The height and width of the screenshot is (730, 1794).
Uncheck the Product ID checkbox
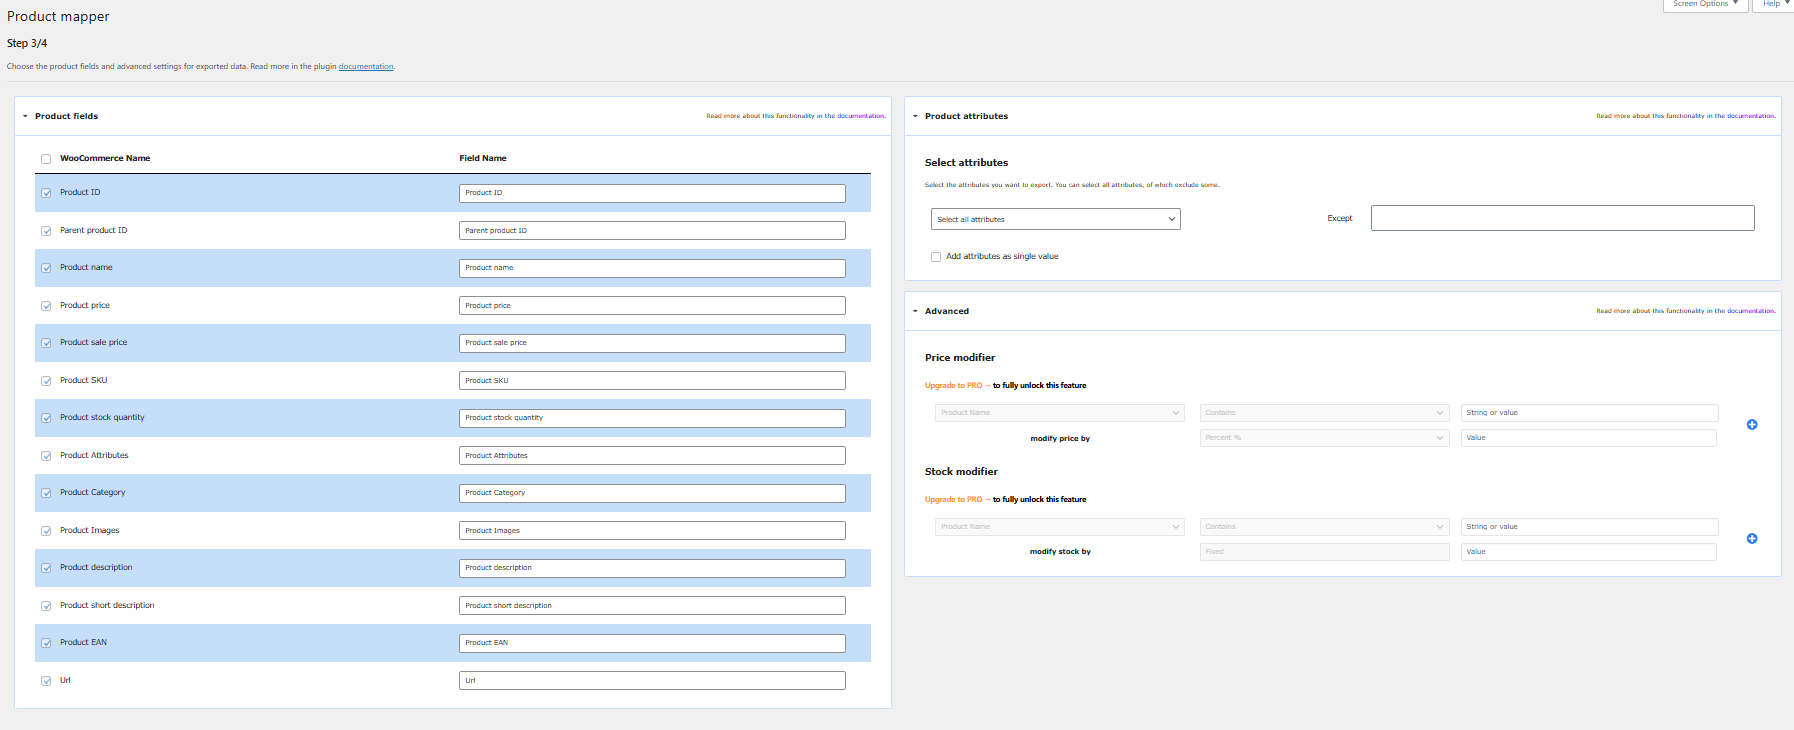click(46, 193)
